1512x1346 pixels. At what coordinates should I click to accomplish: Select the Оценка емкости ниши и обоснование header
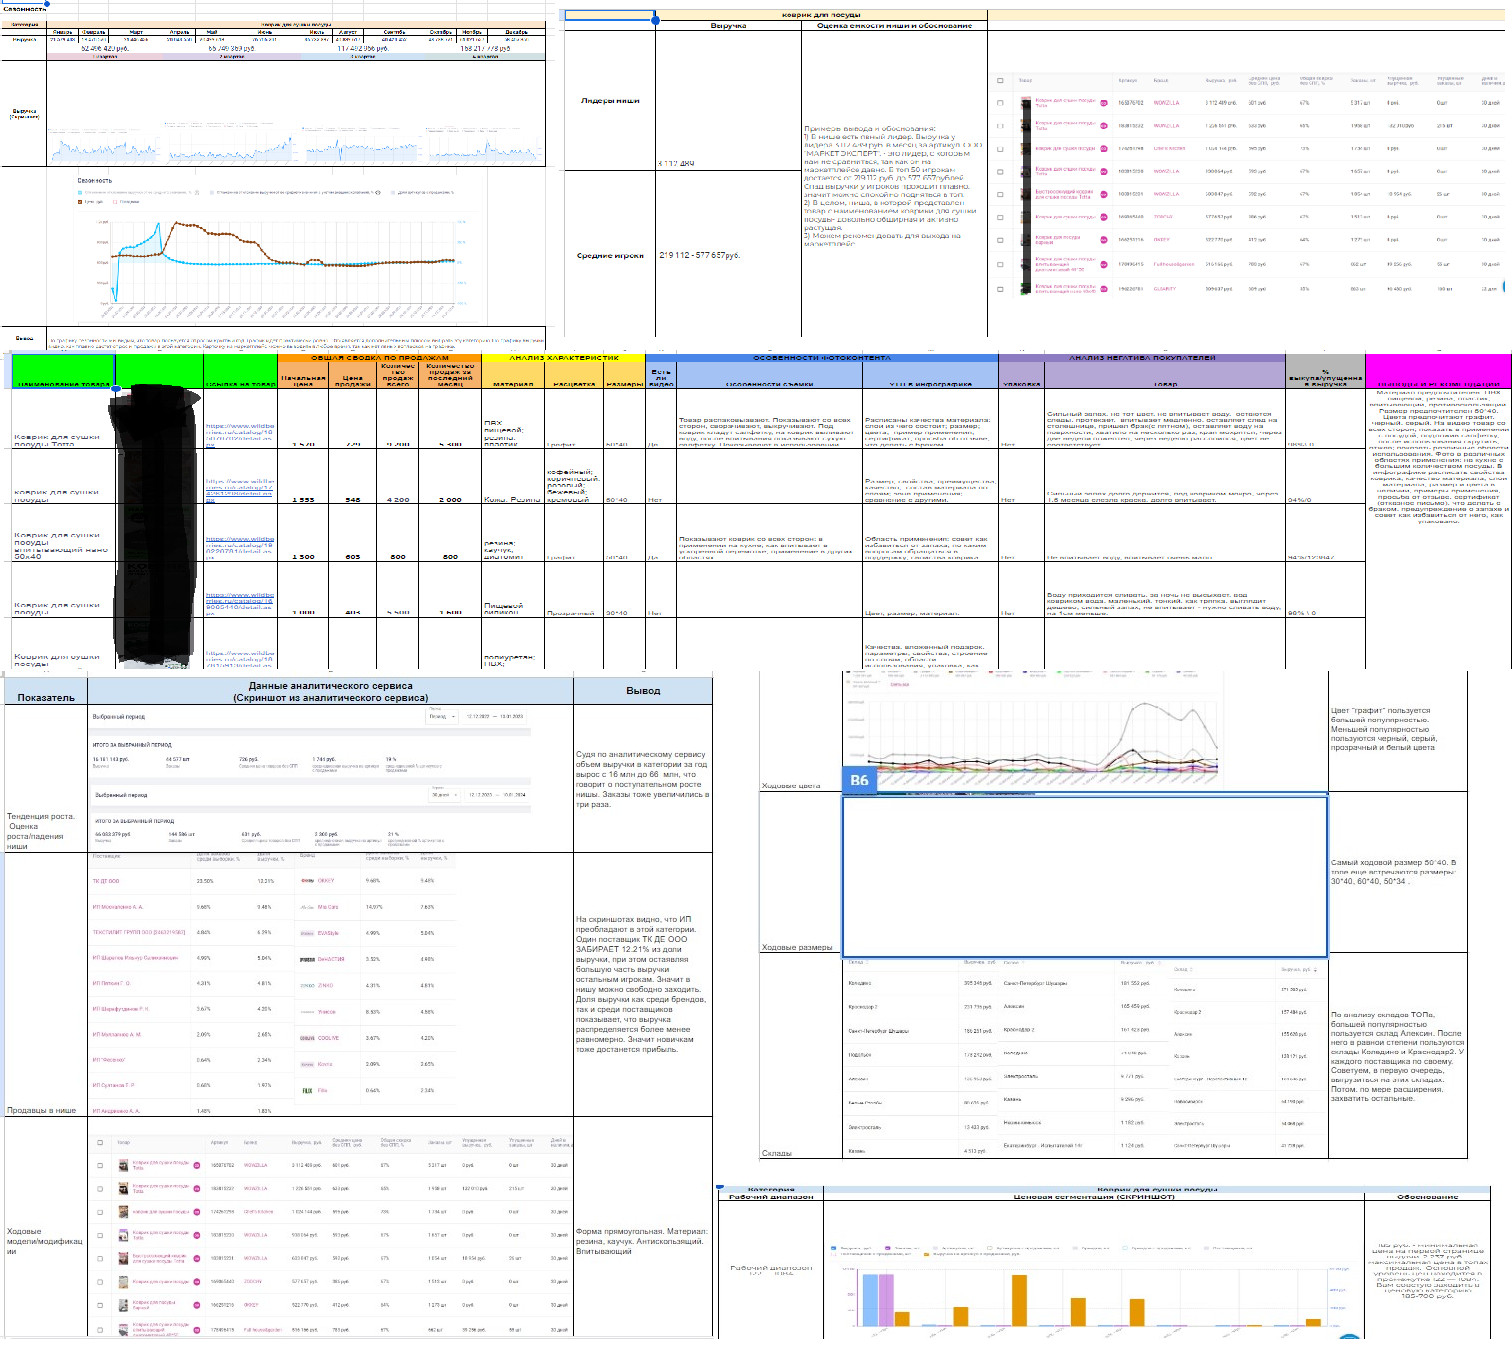894,25
